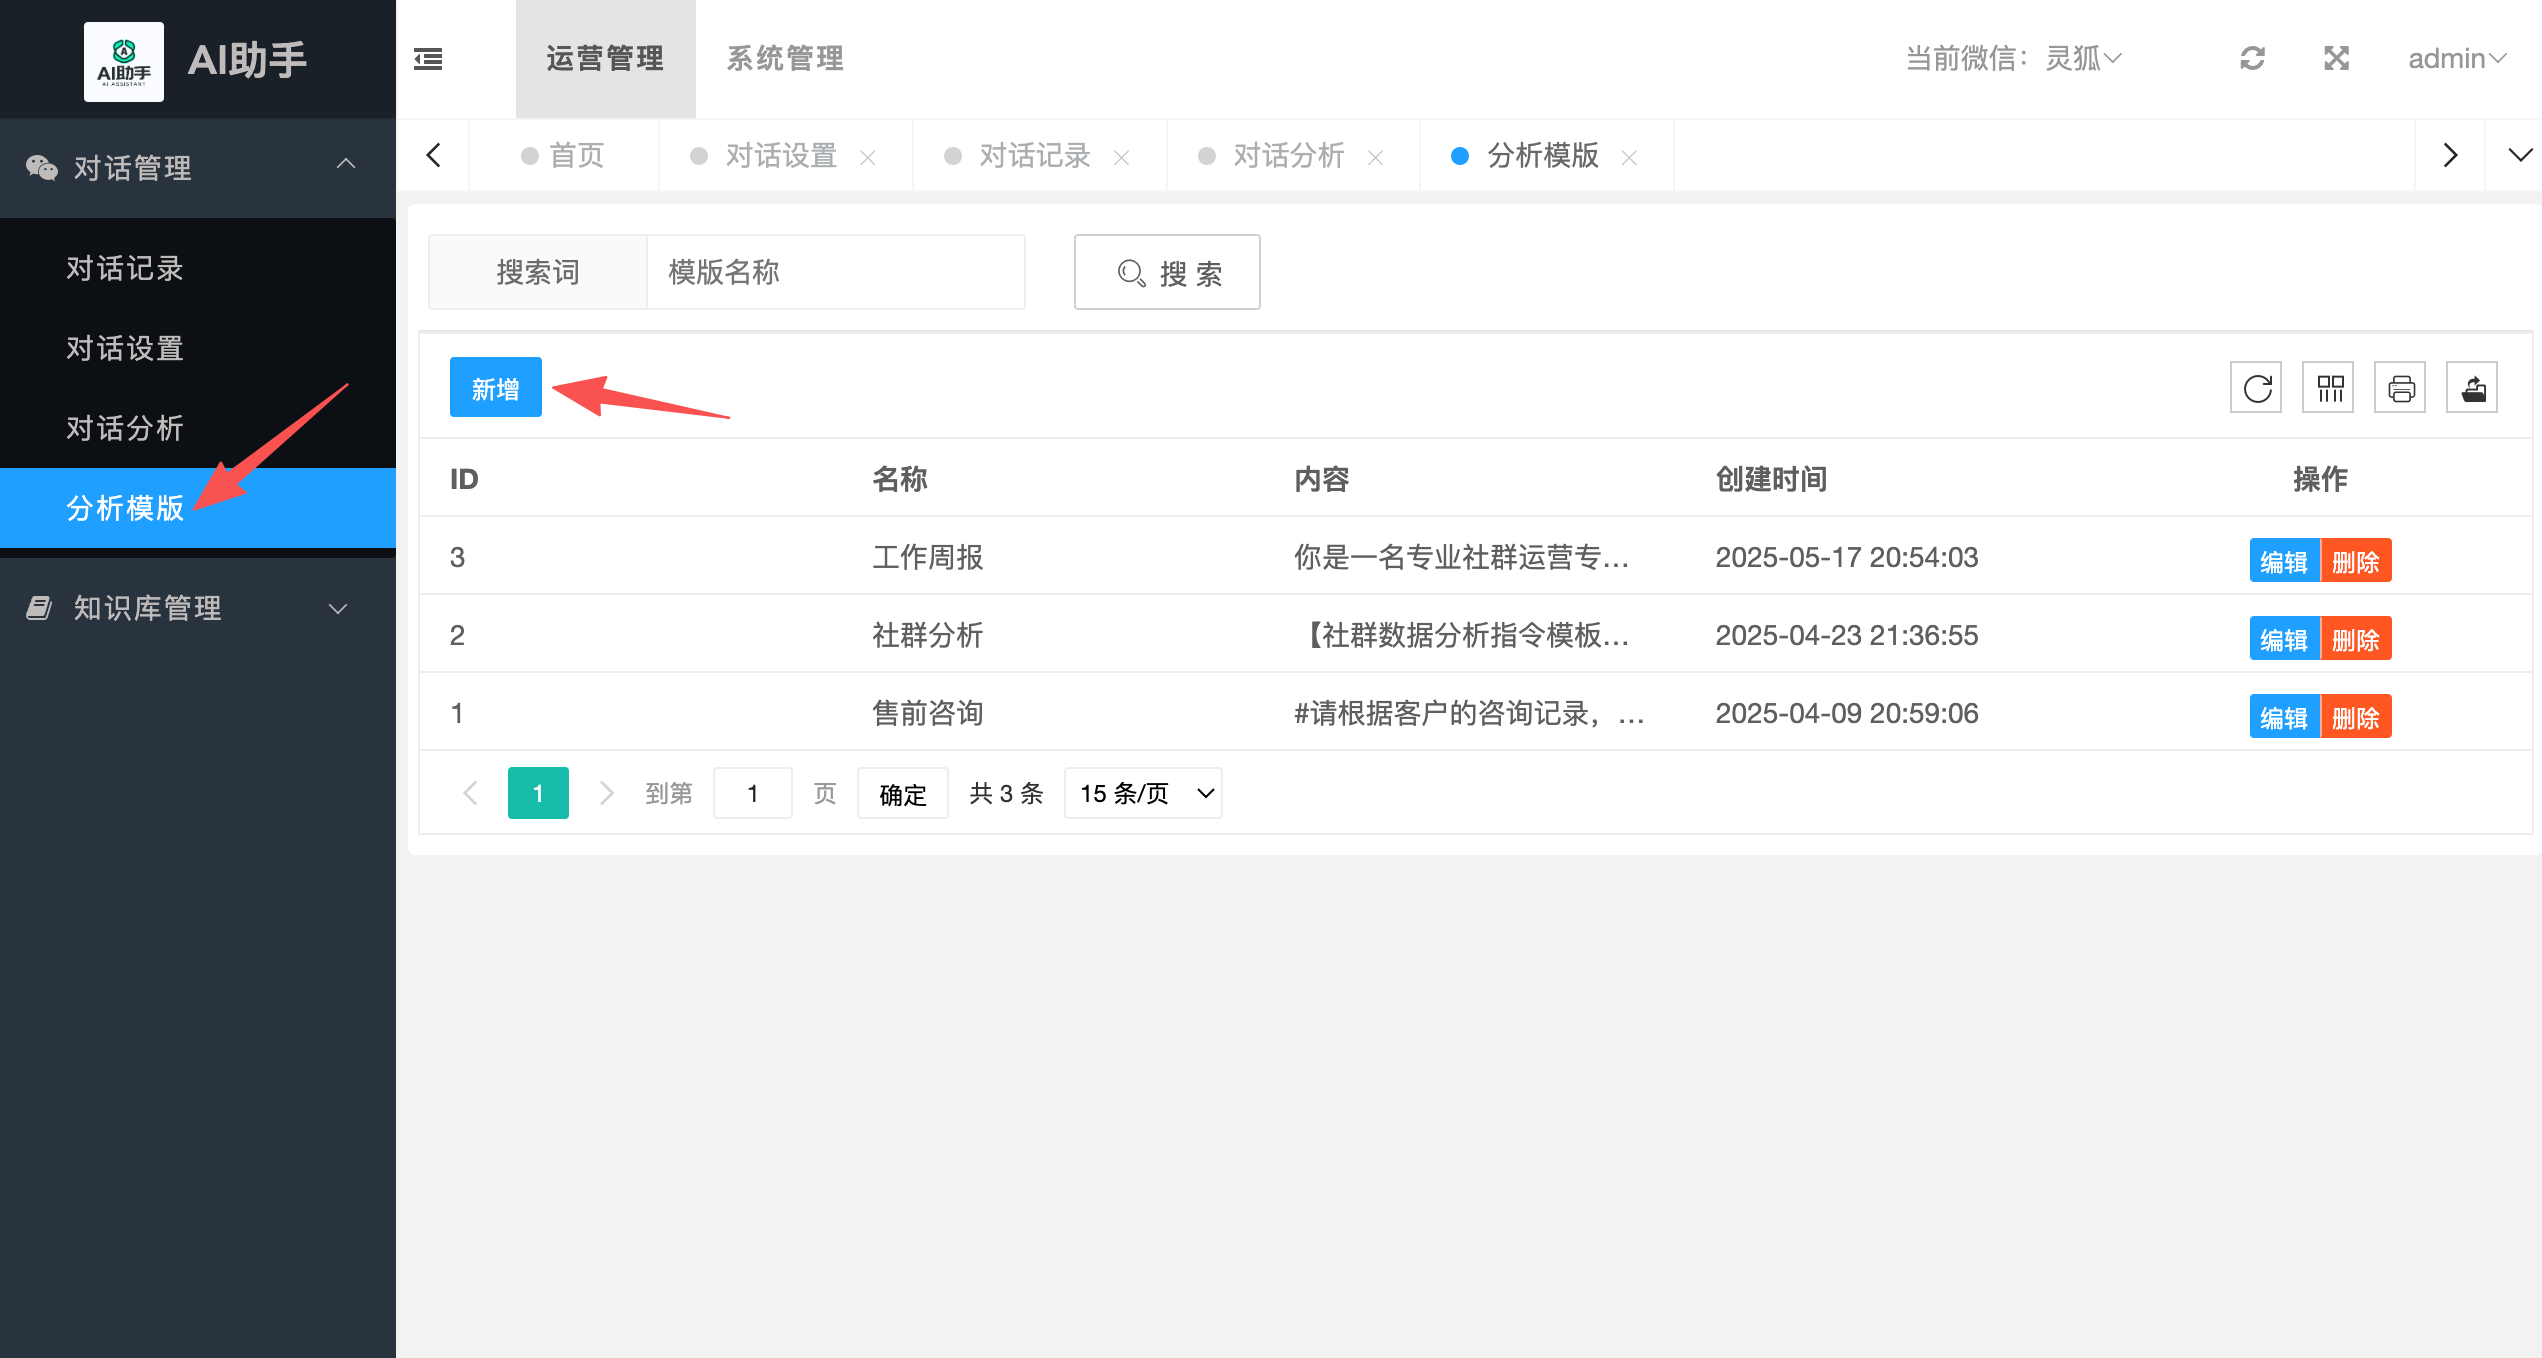Enter fullscreen with the expand icon
Screen dimensions: 2542x1358
click(2336, 59)
